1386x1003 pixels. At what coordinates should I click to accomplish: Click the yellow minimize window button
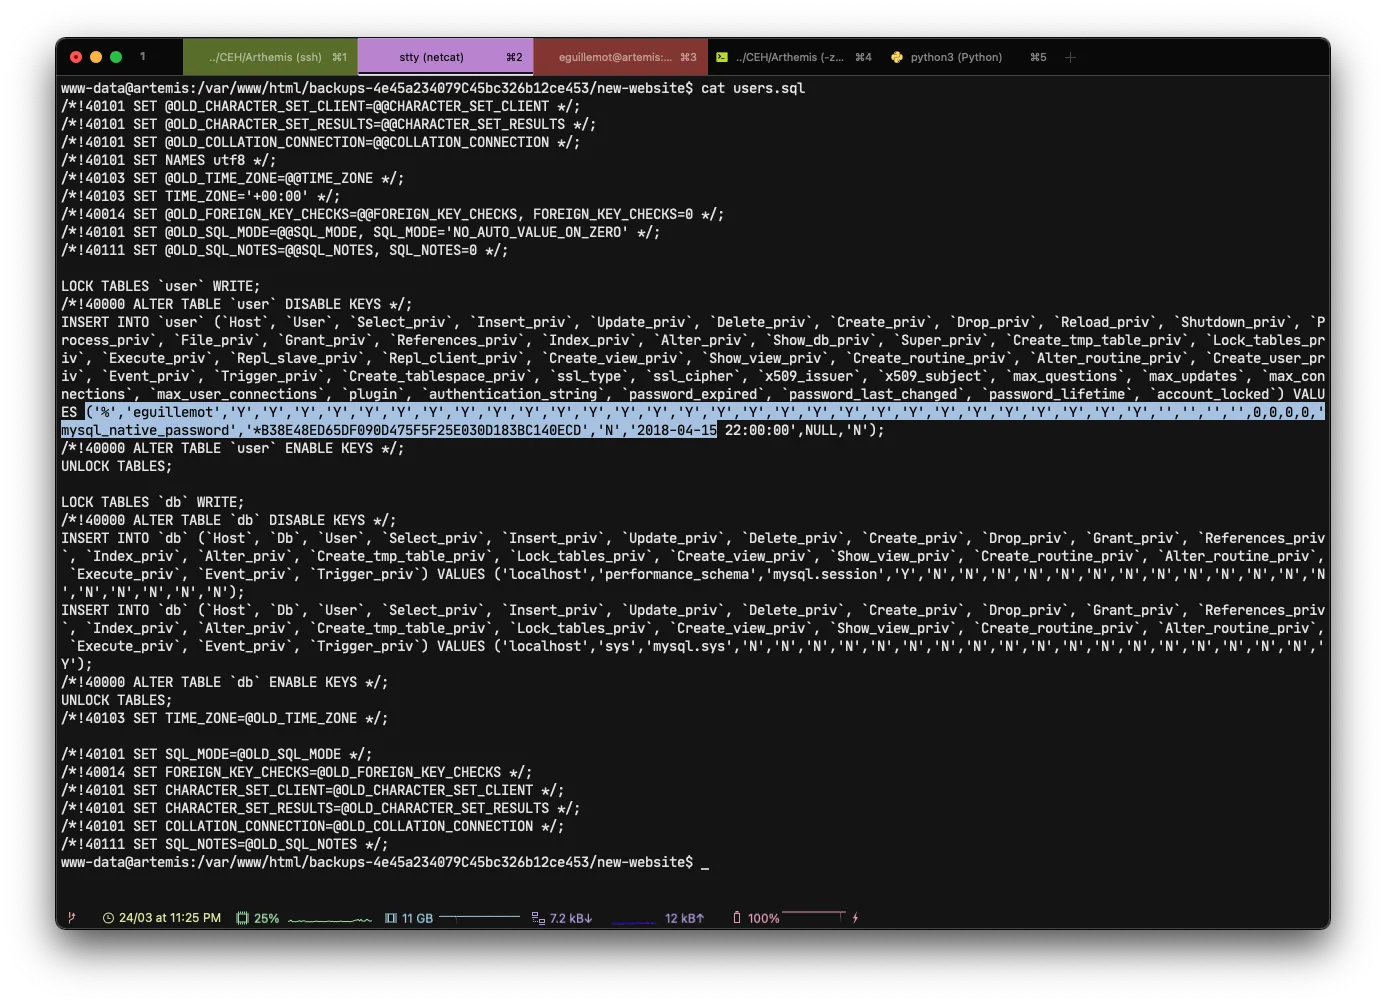pos(96,57)
